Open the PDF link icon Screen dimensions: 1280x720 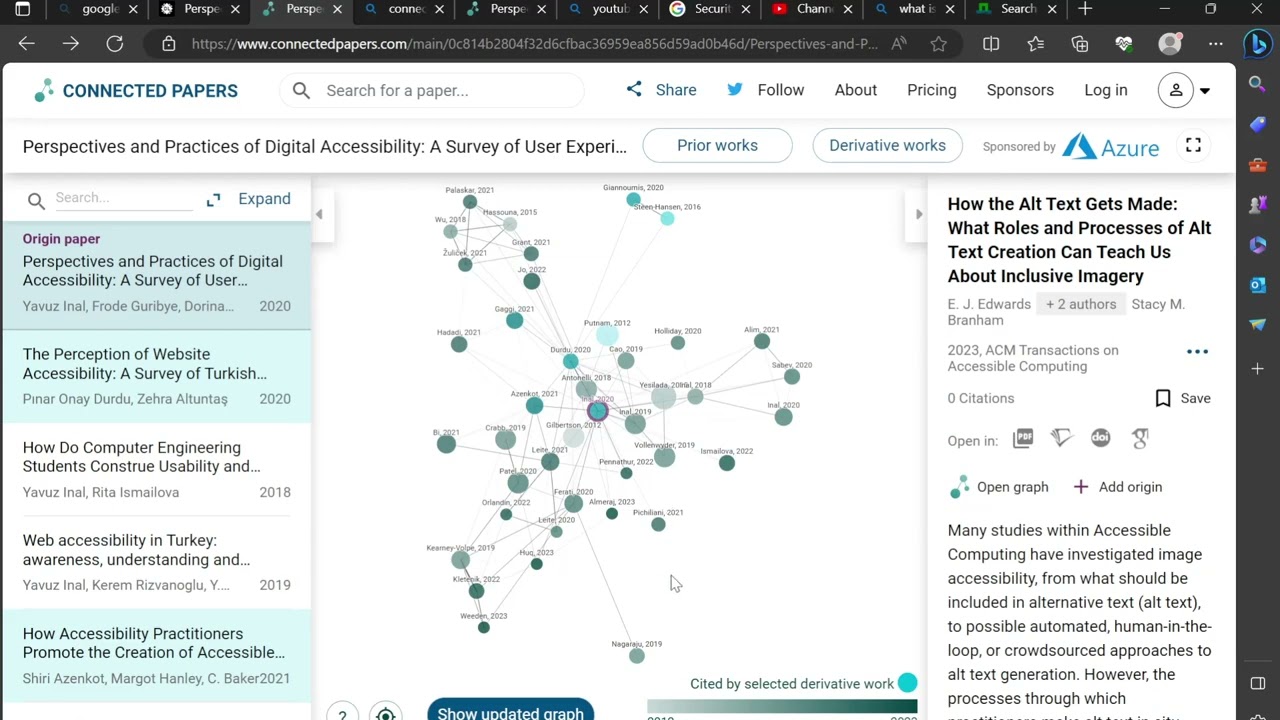1023,438
